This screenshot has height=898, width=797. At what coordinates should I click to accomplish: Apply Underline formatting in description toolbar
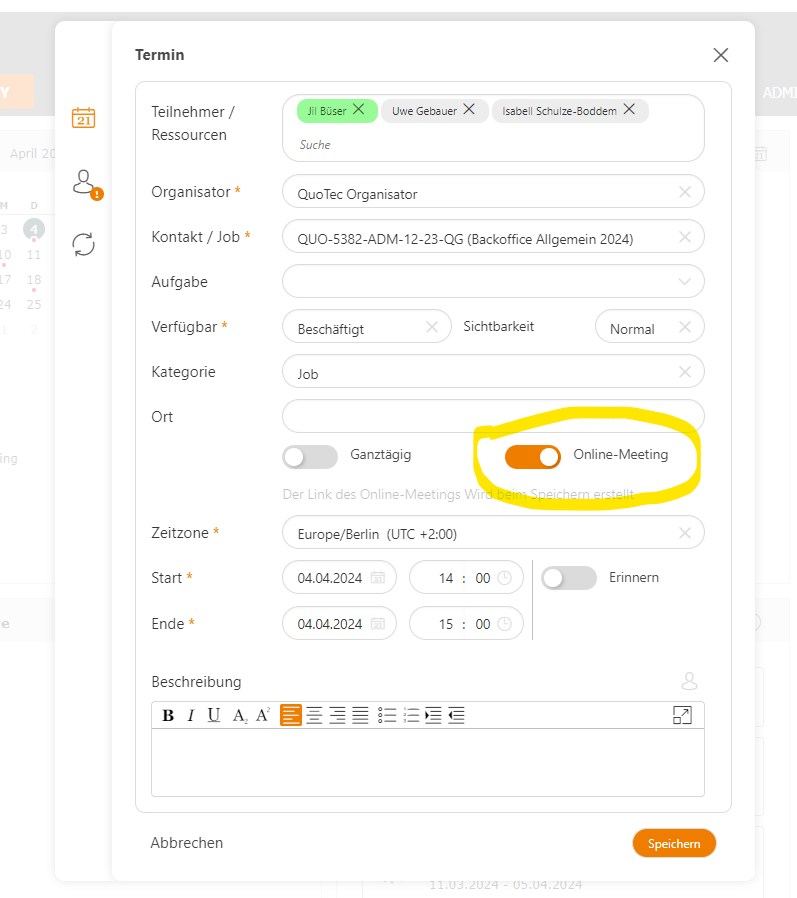point(214,715)
